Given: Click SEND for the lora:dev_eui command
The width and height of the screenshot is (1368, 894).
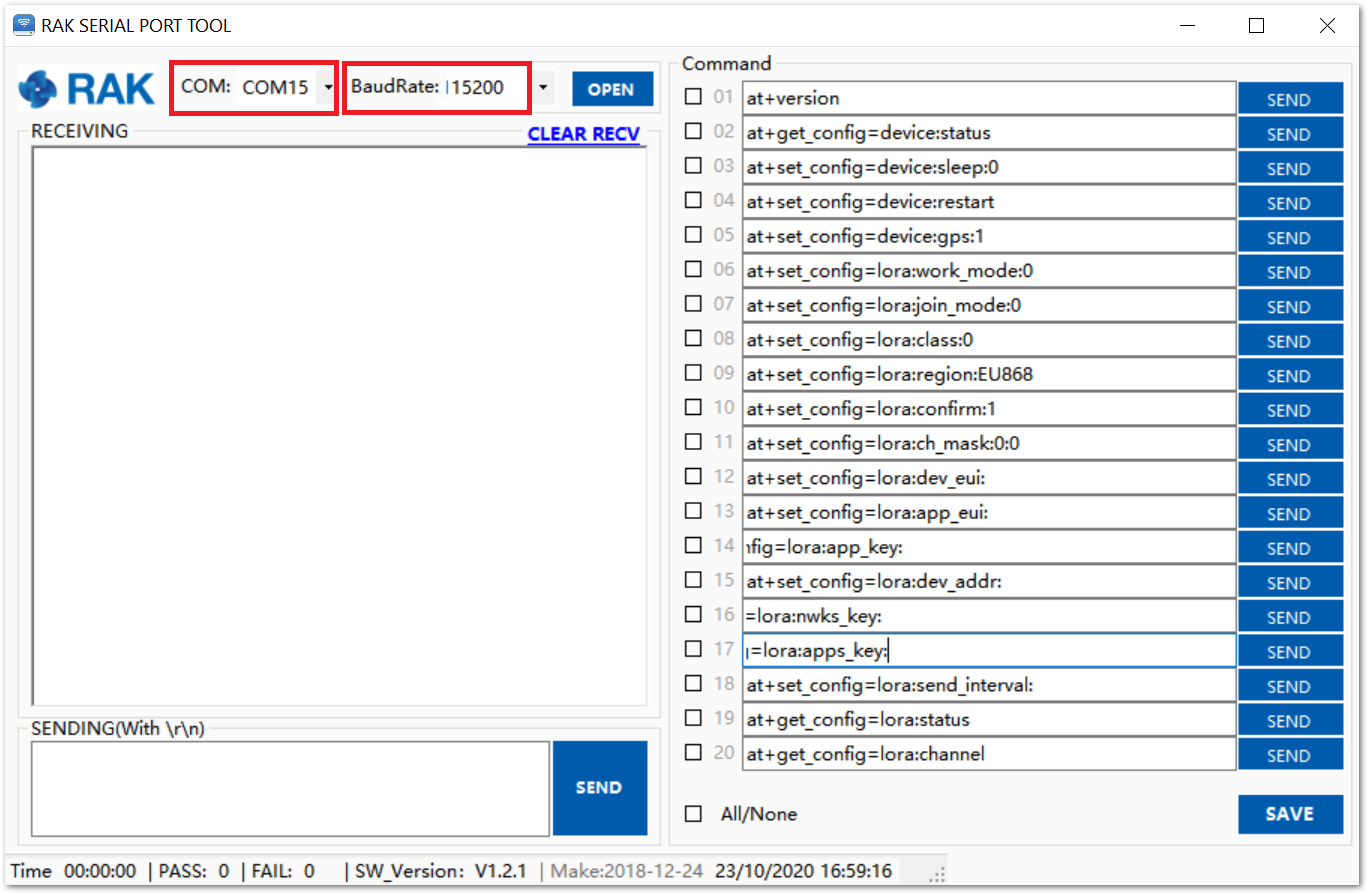Looking at the screenshot, I should [1290, 479].
